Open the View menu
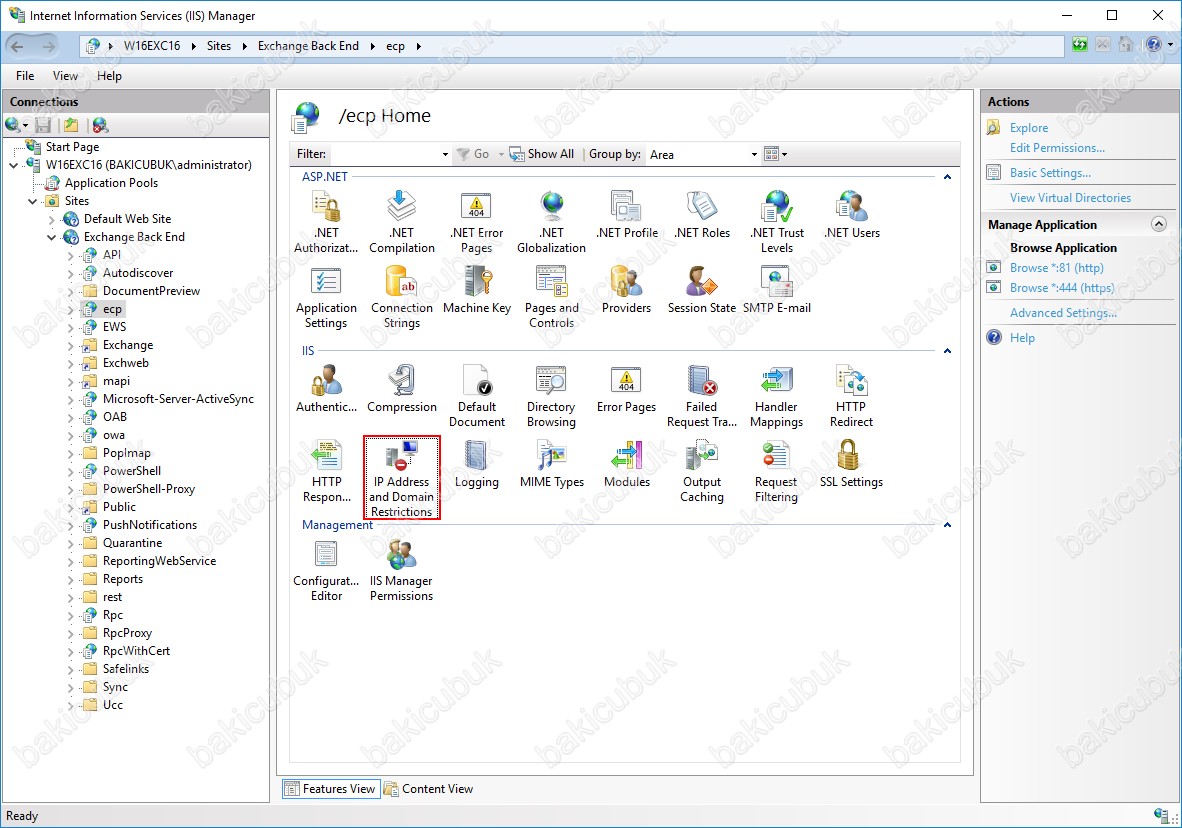 point(66,75)
